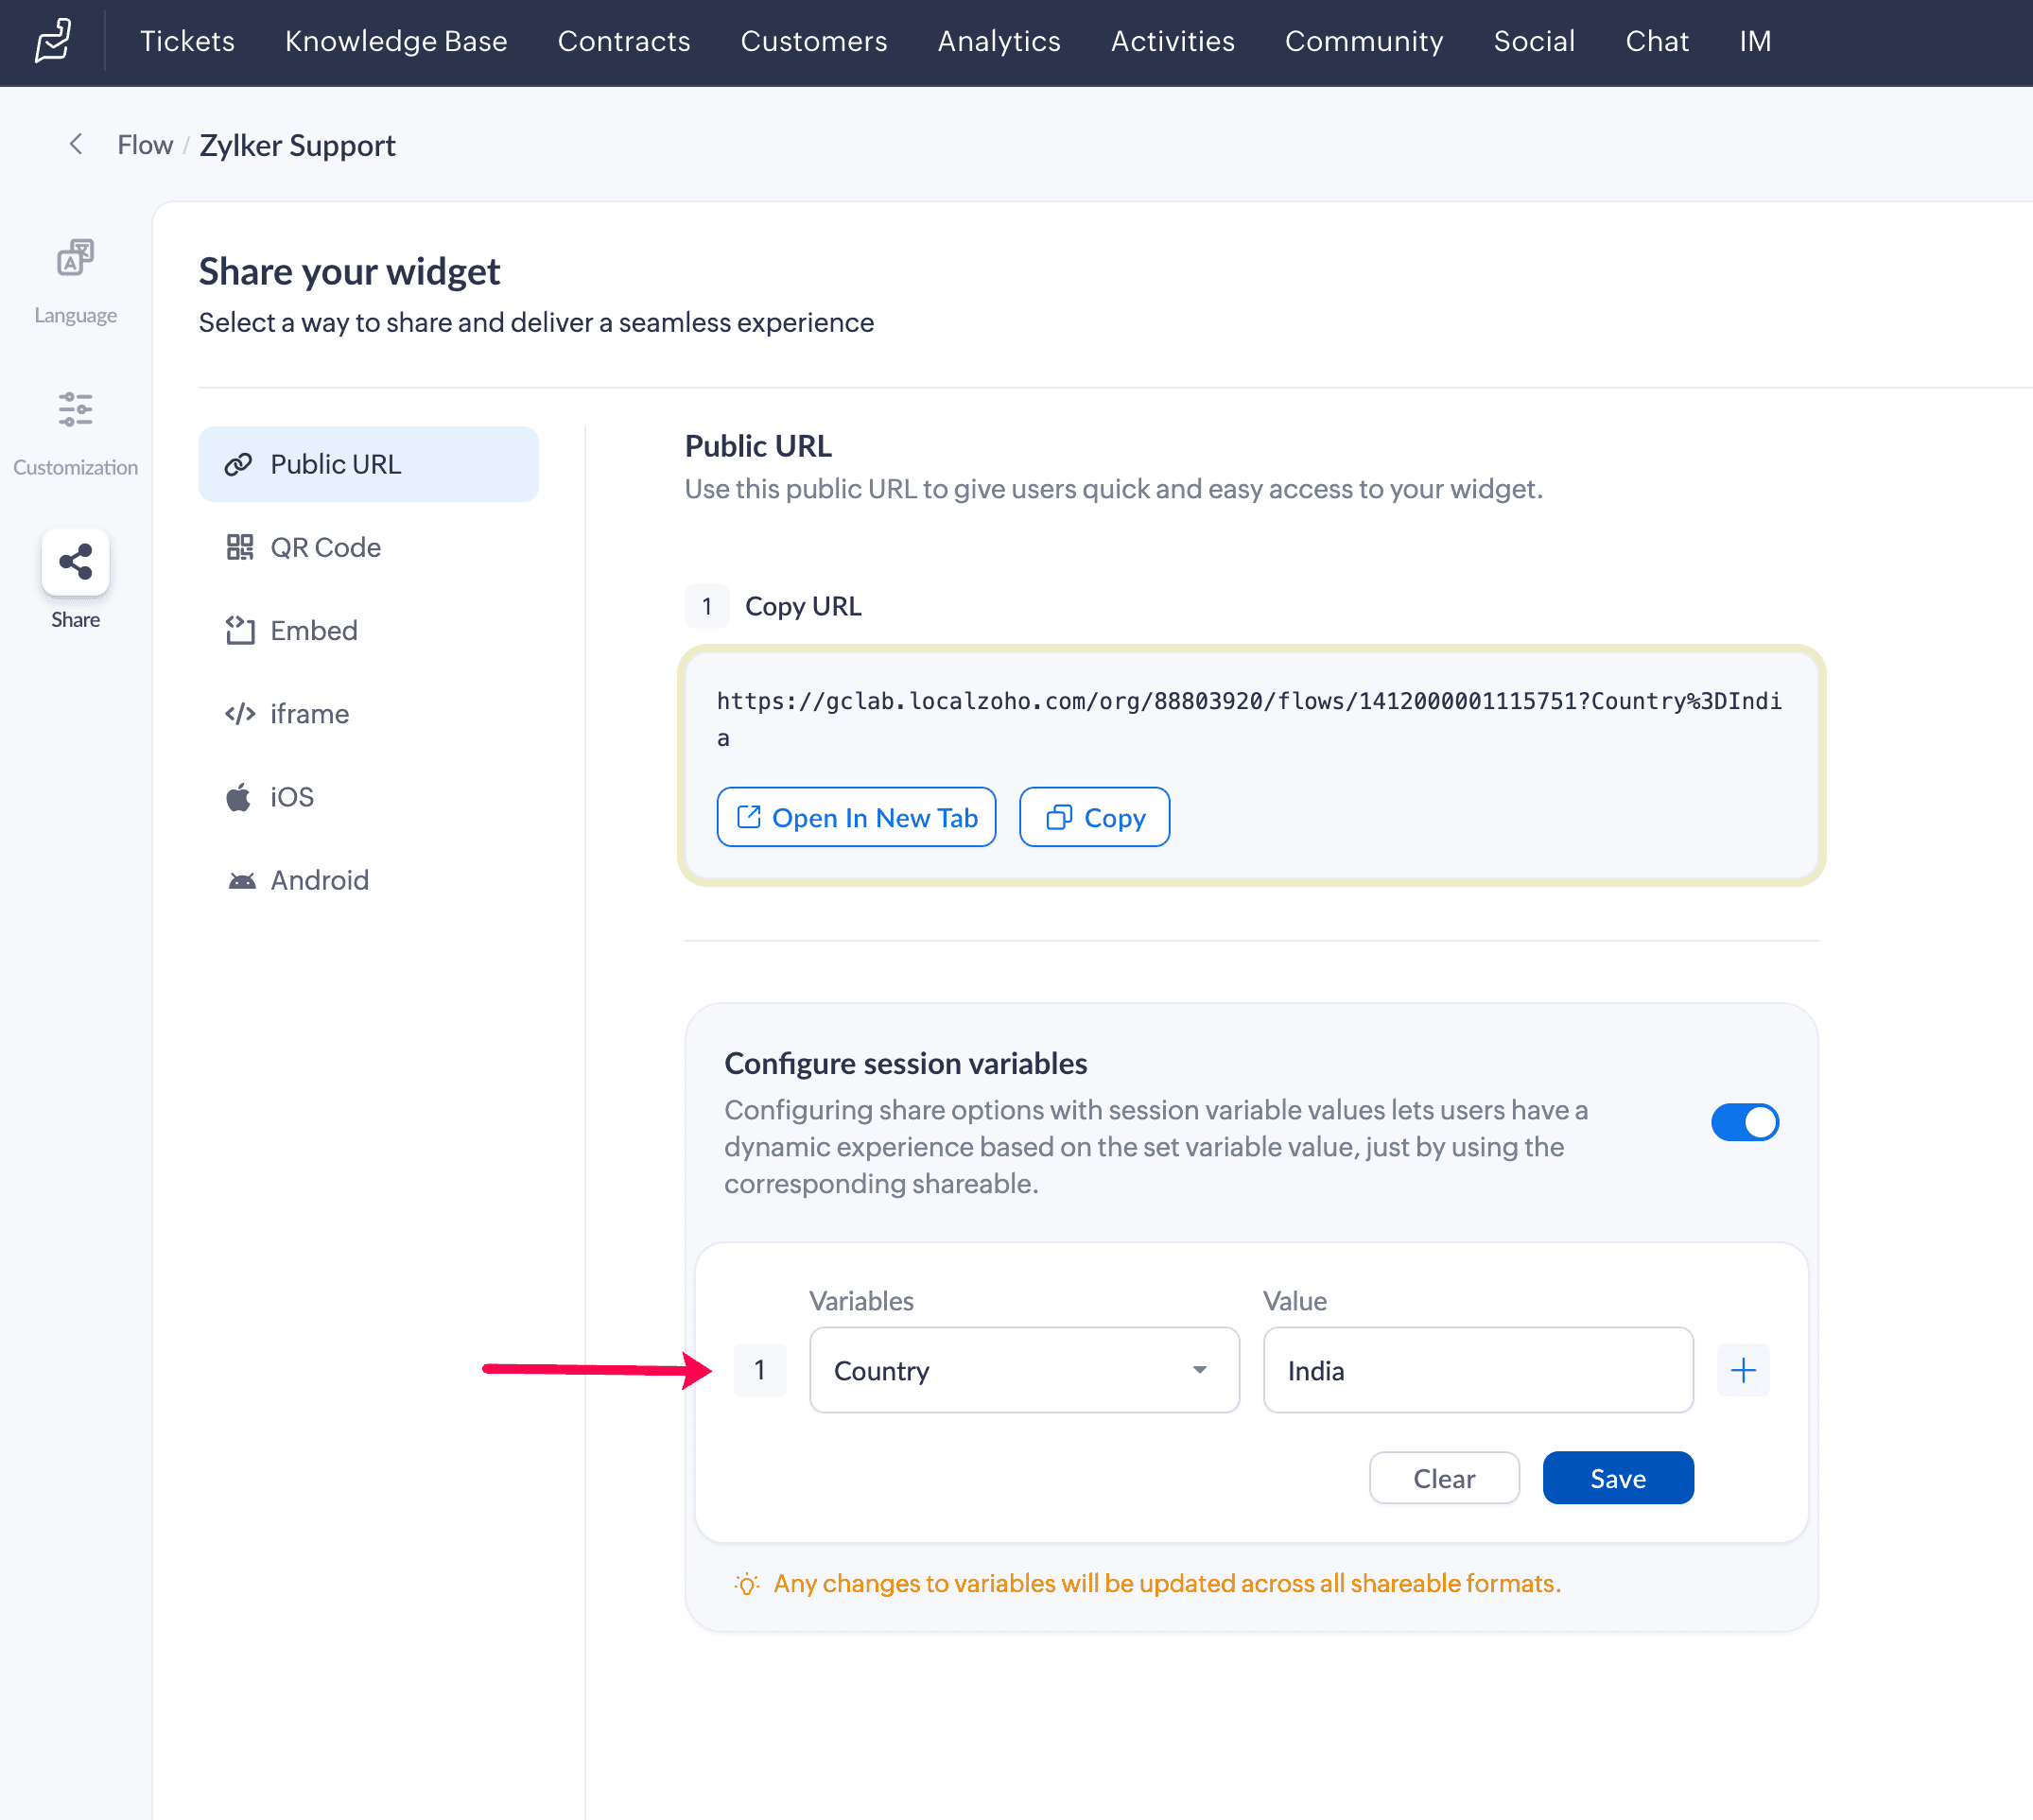
Task: Open the Analytics menu
Action: click(x=998, y=41)
